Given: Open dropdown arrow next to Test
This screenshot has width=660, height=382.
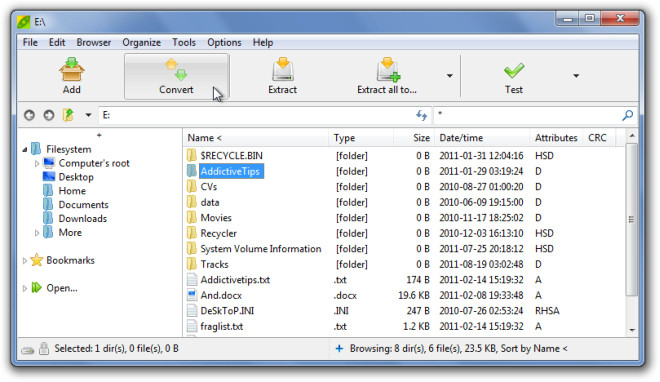Looking at the screenshot, I should coord(576,76).
